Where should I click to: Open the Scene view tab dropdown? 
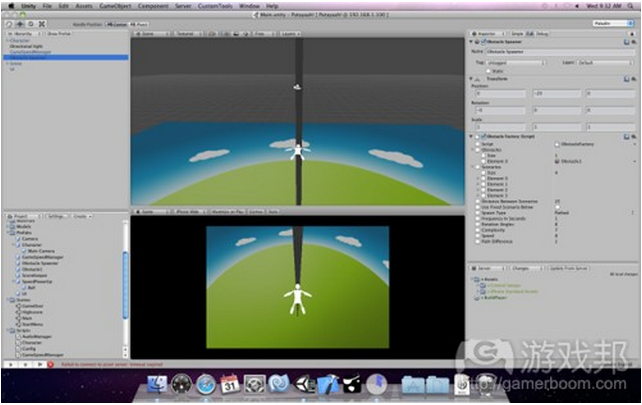[x=151, y=34]
